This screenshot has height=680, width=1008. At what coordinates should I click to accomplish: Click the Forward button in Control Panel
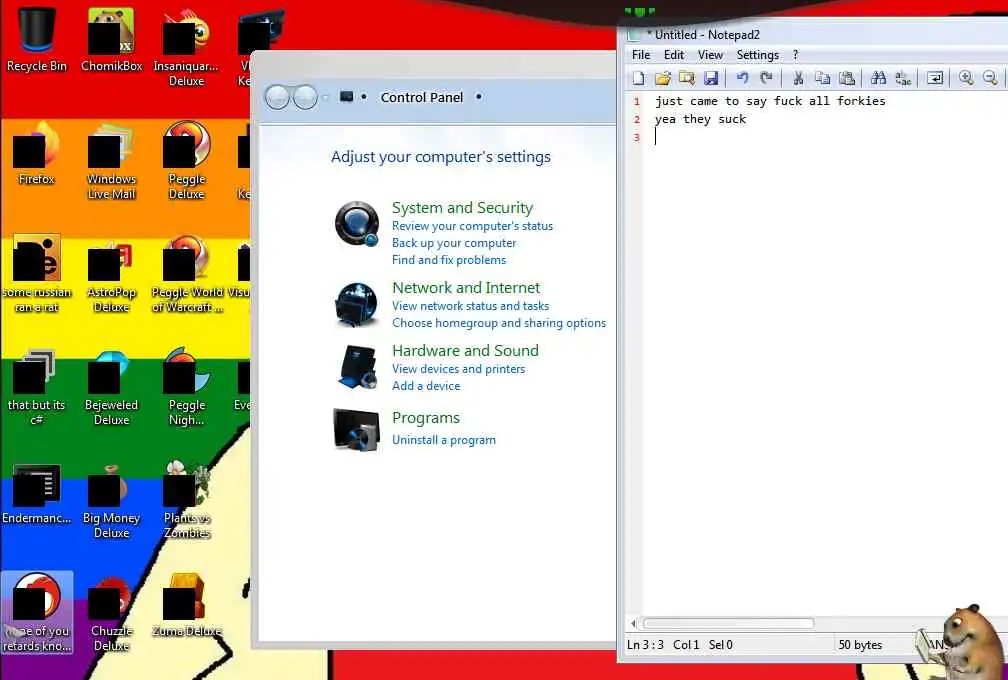click(305, 97)
